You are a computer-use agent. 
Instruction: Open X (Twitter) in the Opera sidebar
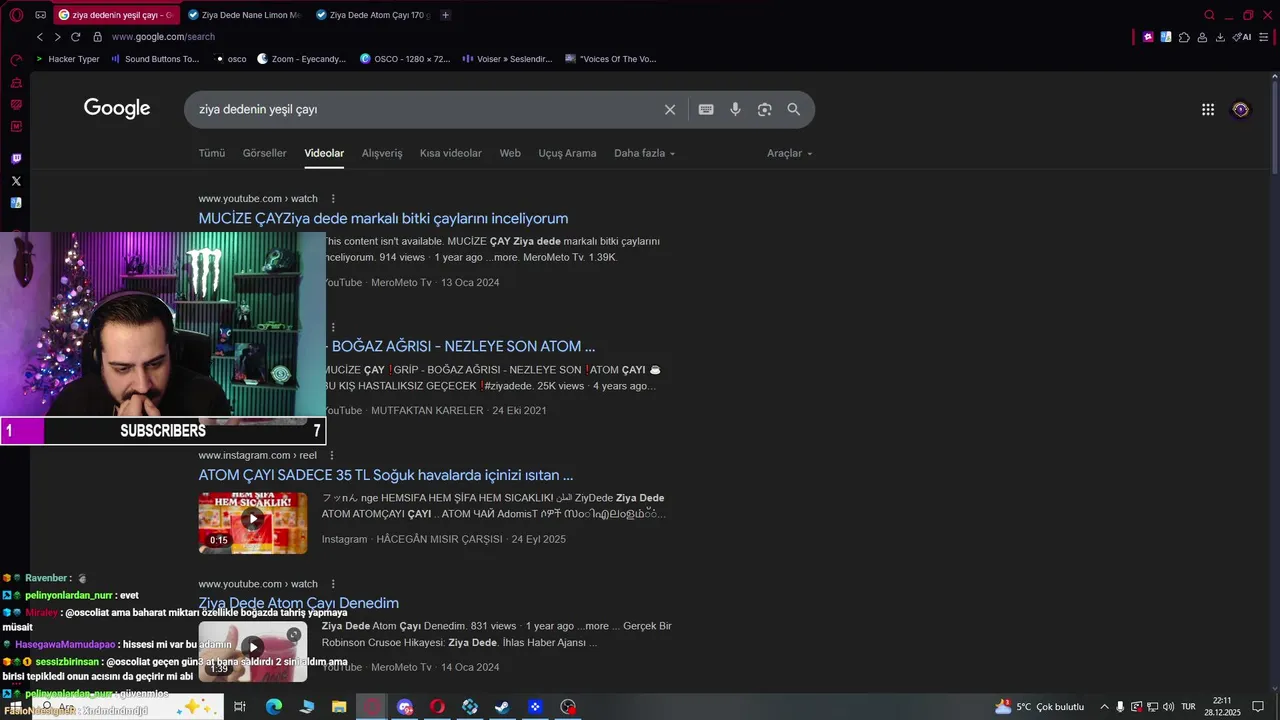pos(16,181)
